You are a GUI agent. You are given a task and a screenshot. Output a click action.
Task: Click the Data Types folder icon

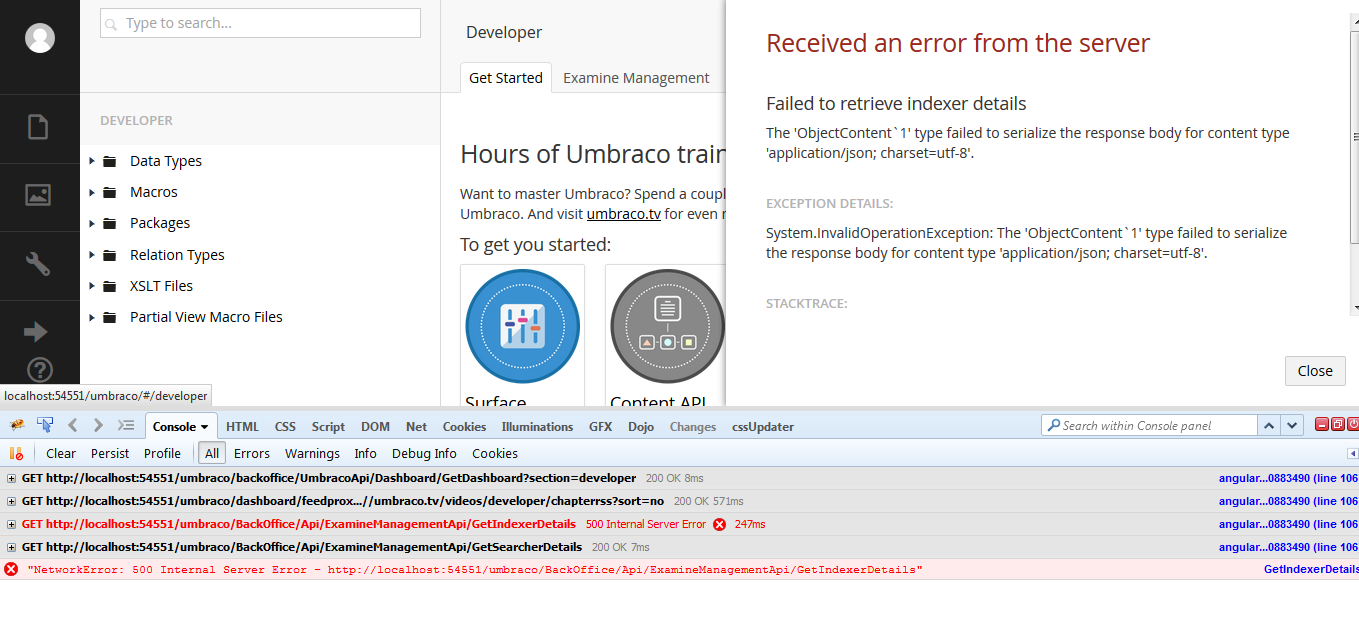tap(110, 161)
